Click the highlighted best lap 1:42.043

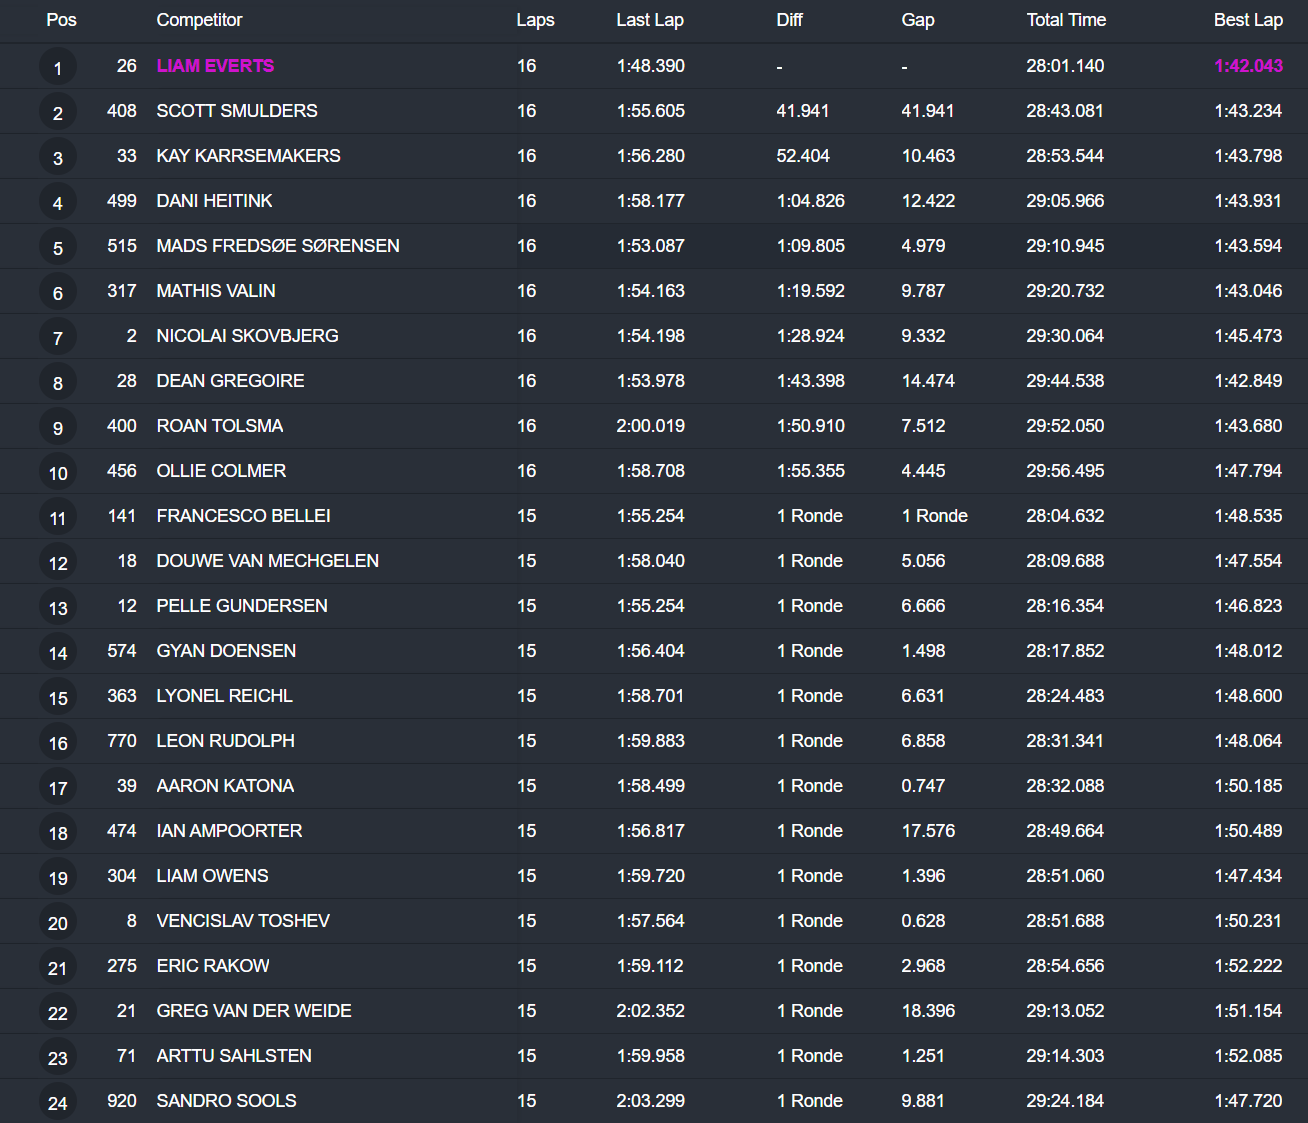pyautogui.click(x=1247, y=66)
